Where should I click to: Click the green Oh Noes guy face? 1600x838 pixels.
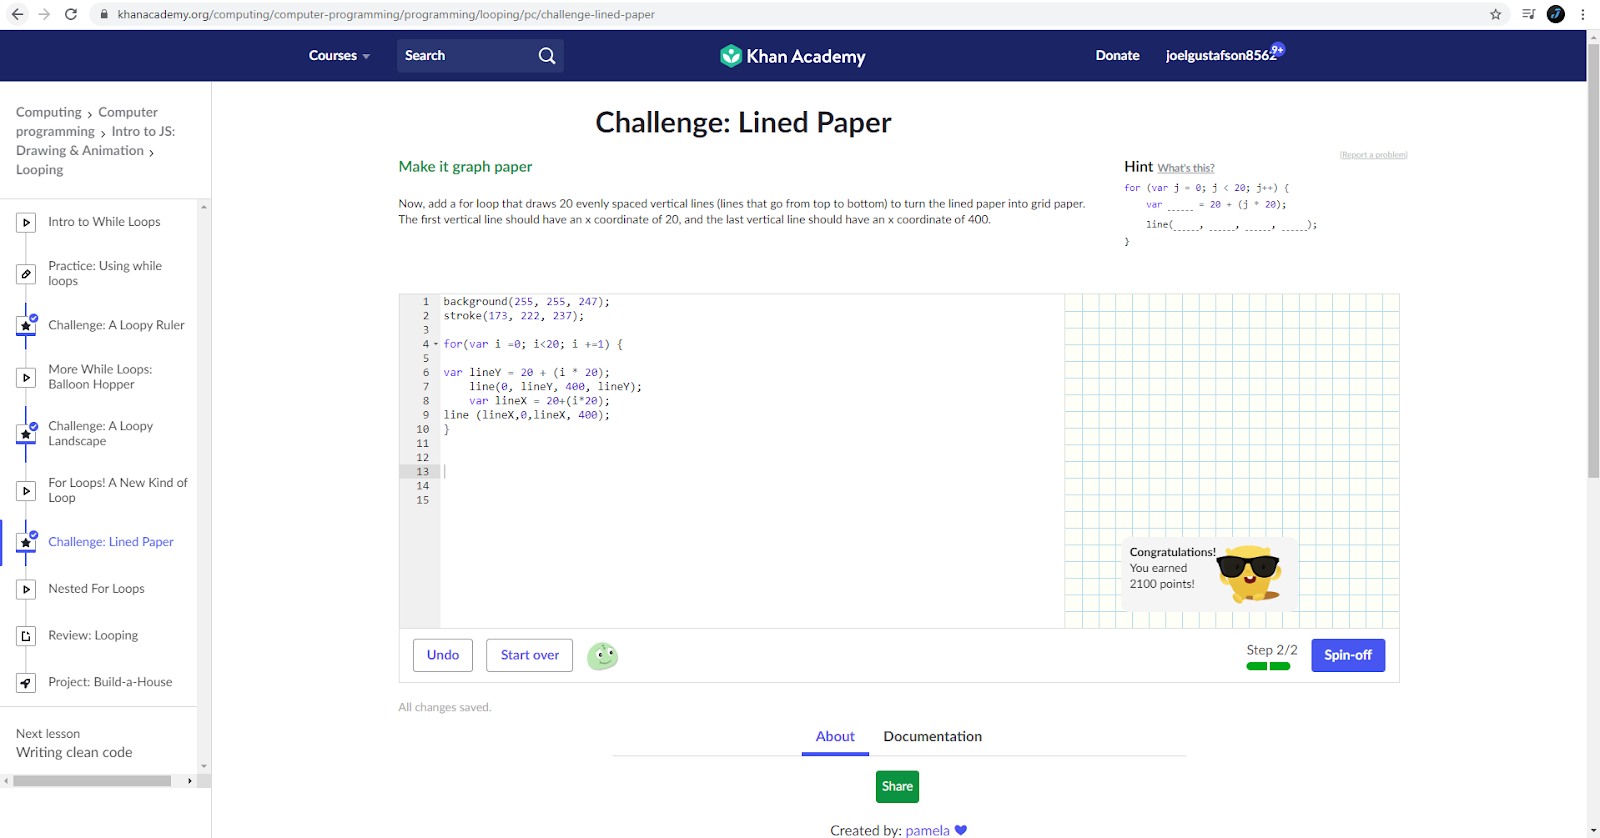(x=602, y=656)
